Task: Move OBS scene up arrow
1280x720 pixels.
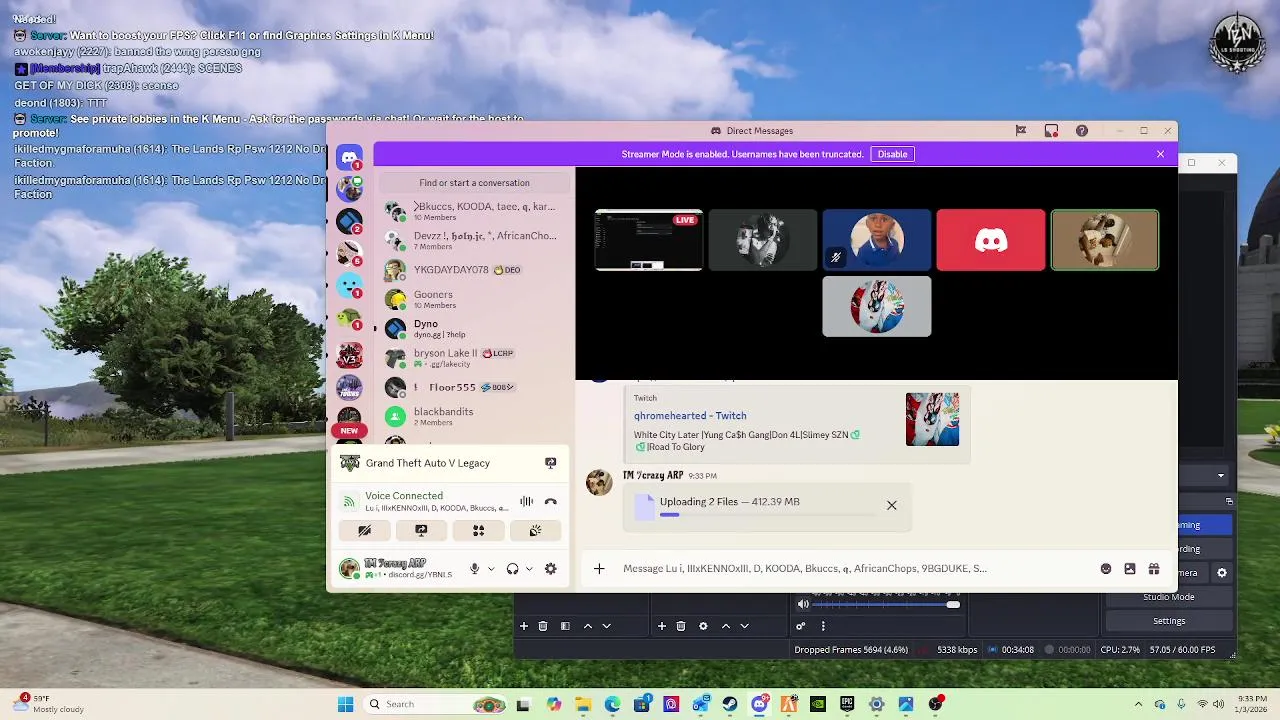Action: [x=588, y=626]
